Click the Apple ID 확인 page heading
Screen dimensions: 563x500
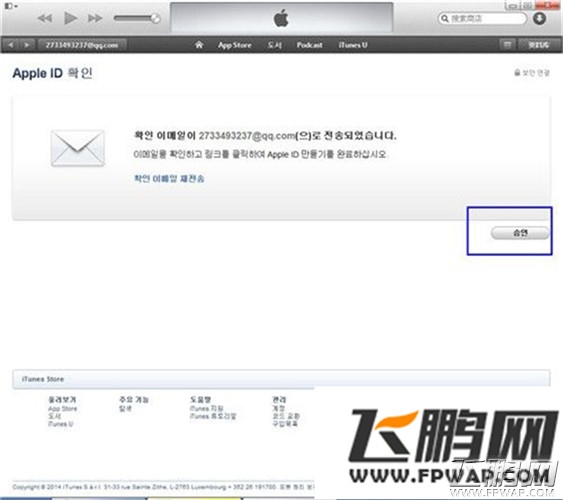click(53, 73)
